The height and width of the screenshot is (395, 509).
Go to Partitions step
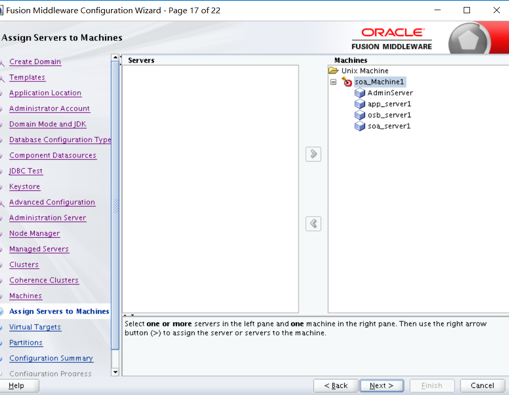click(x=26, y=343)
